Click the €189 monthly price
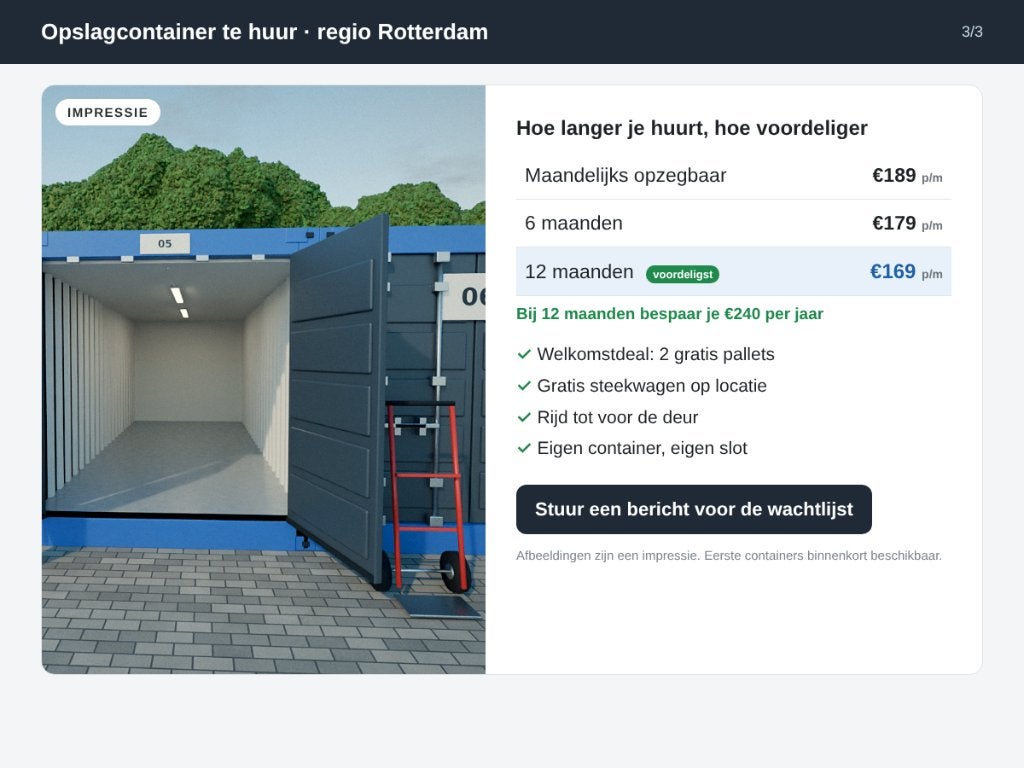The width and height of the screenshot is (1024, 768). [894, 175]
